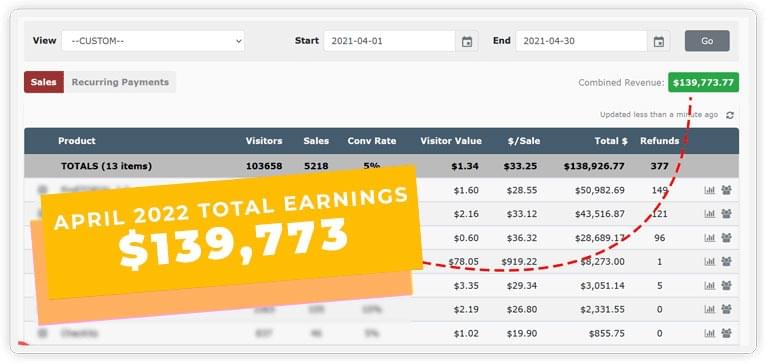
Task: Sort by the Visitors column header
Action: pyautogui.click(x=264, y=141)
